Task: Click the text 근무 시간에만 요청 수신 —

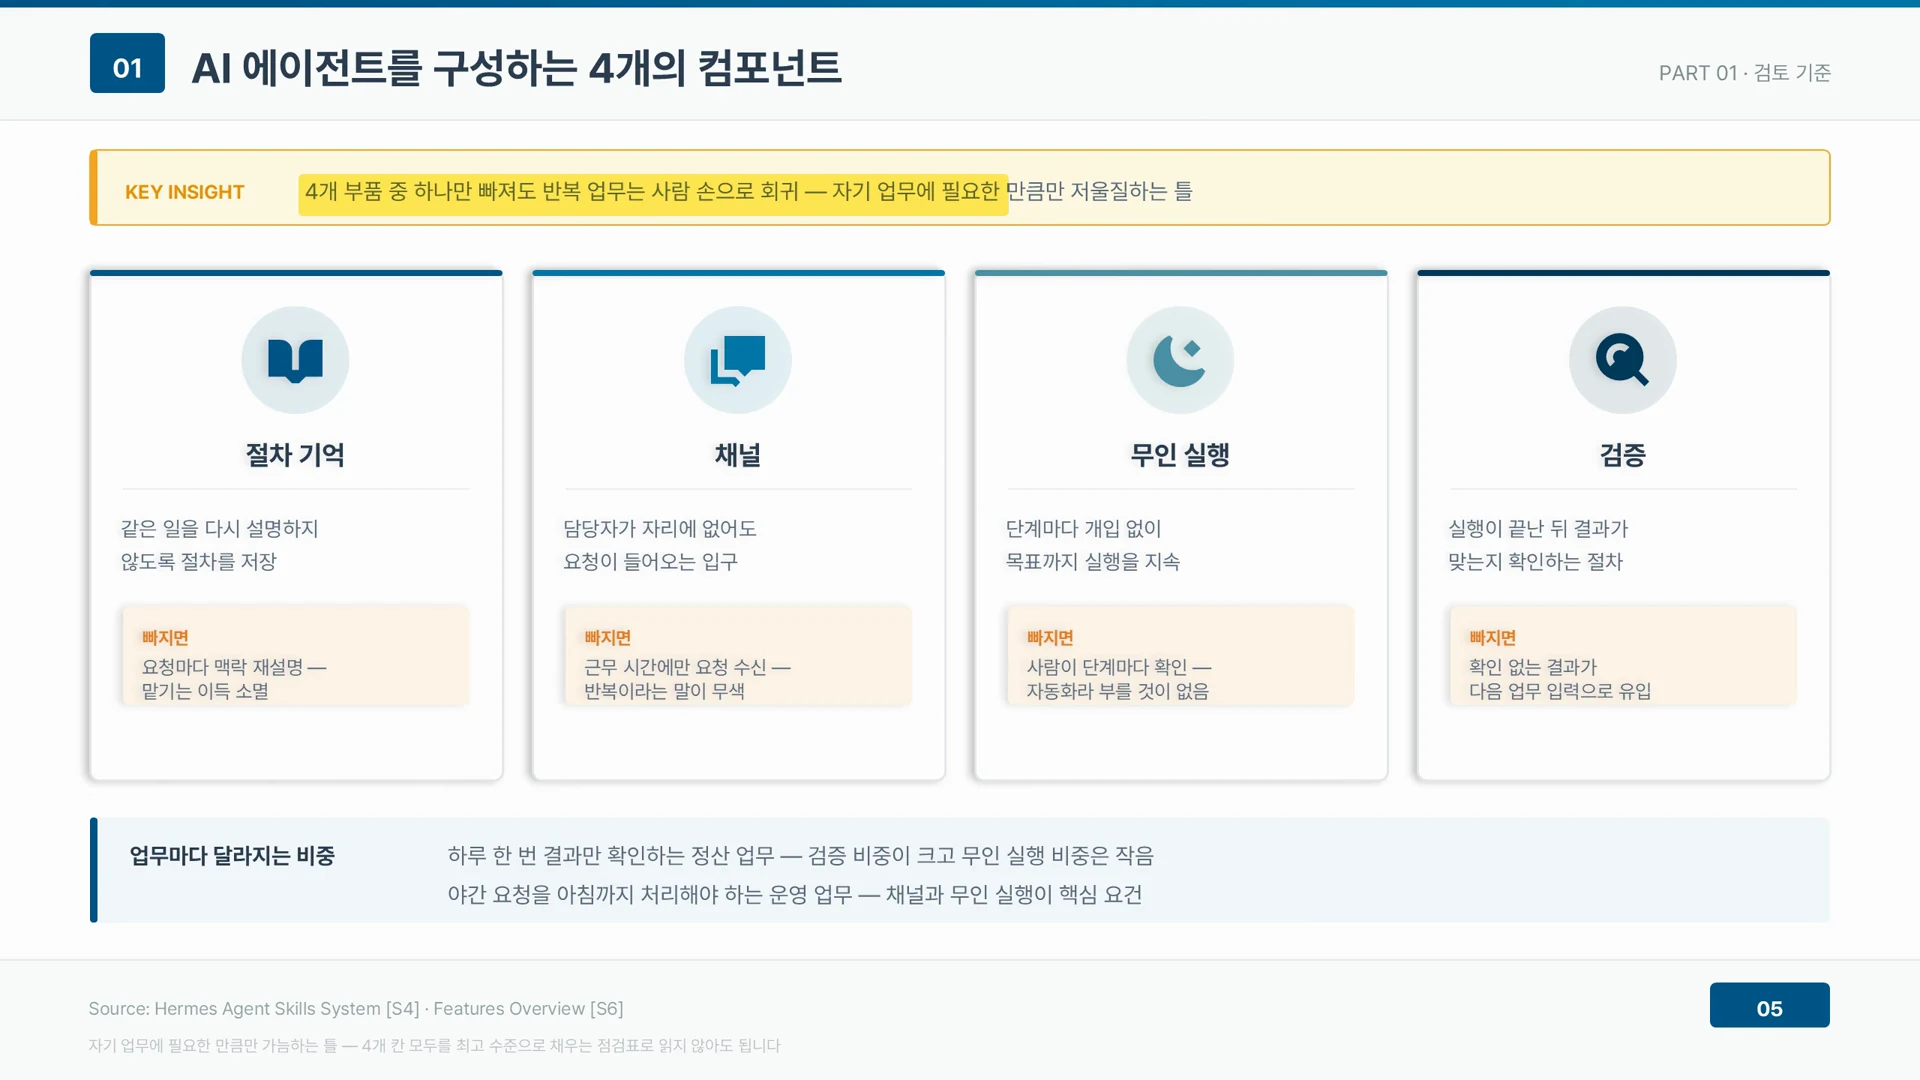Action: point(687,667)
